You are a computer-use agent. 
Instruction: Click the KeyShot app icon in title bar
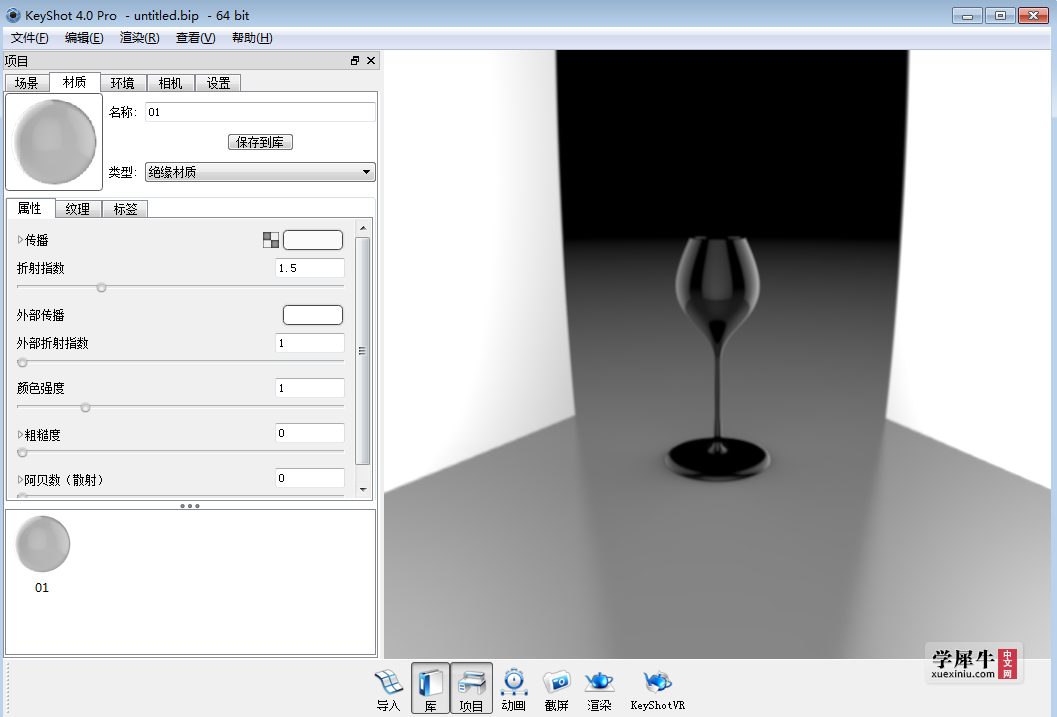pos(13,15)
